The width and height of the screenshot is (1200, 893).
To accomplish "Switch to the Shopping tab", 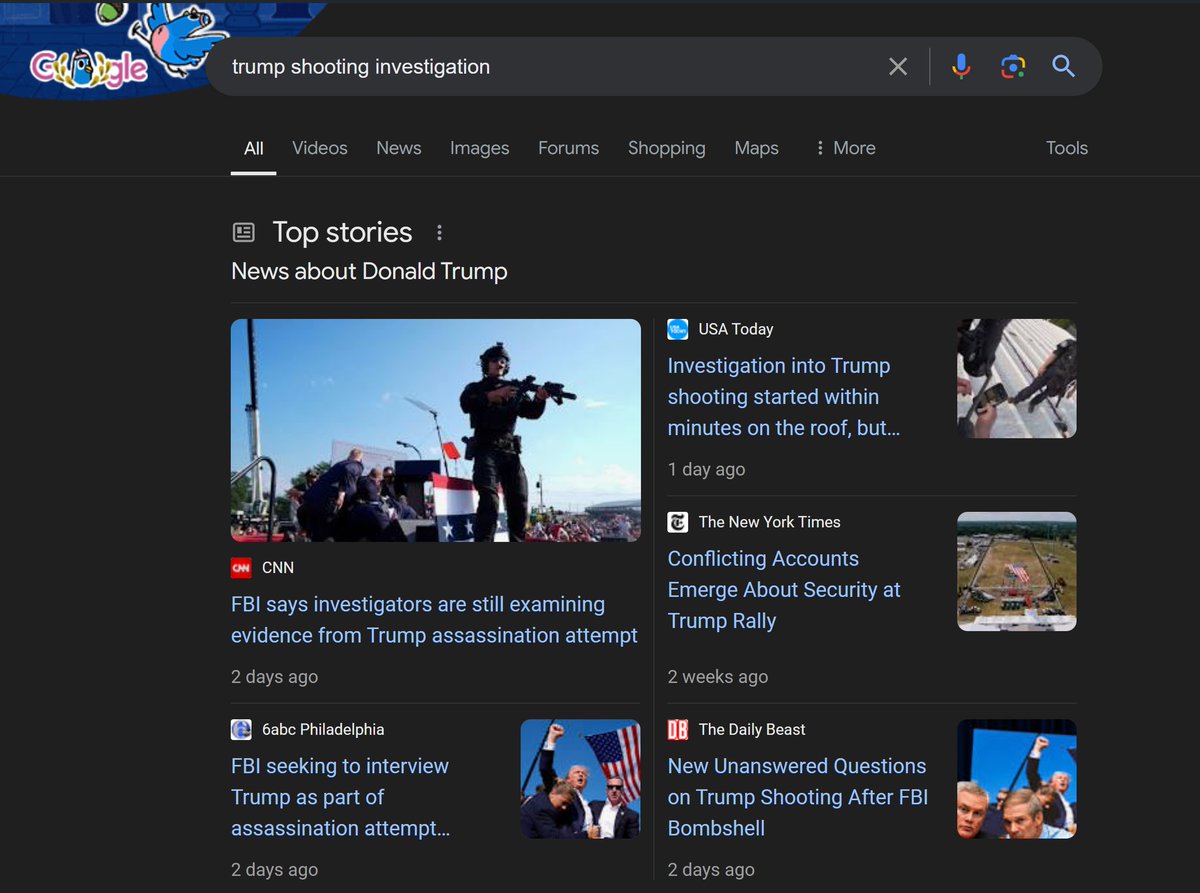I will pos(667,148).
